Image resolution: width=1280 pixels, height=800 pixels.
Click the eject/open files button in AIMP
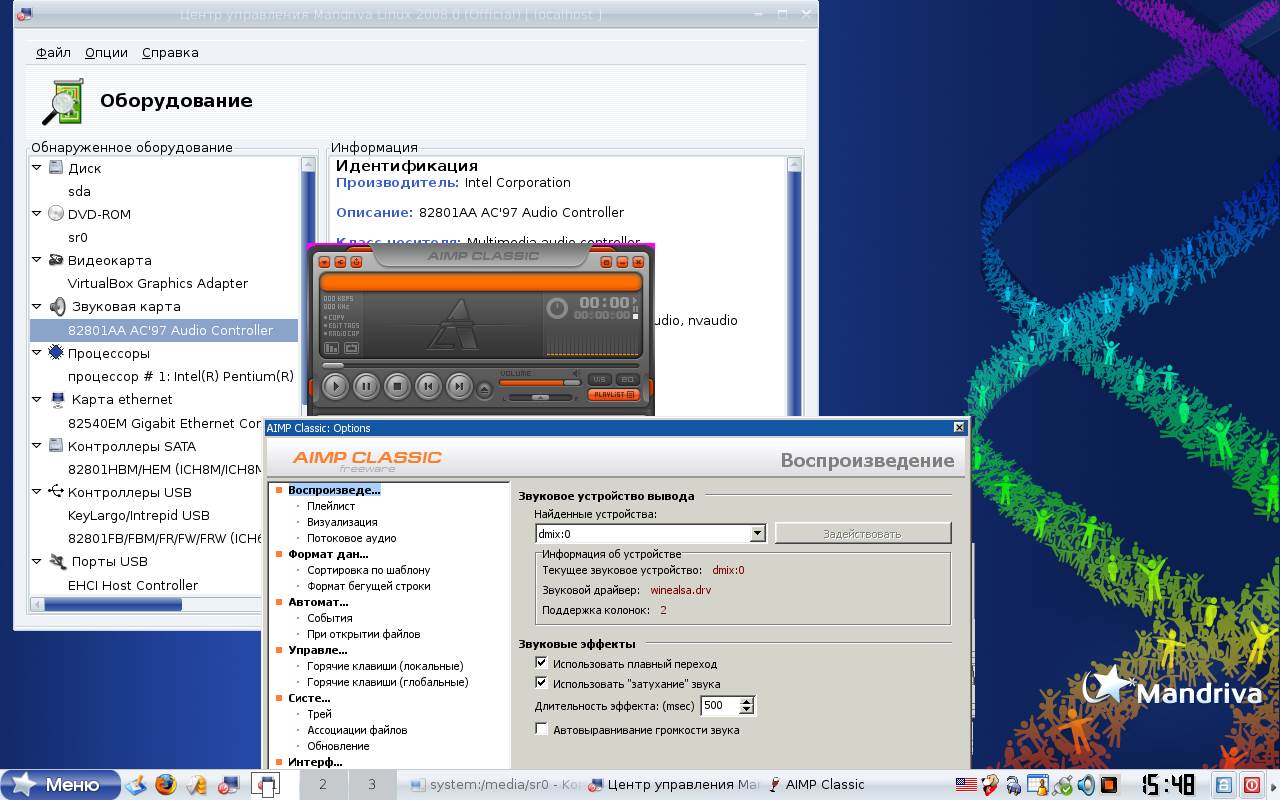point(485,389)
